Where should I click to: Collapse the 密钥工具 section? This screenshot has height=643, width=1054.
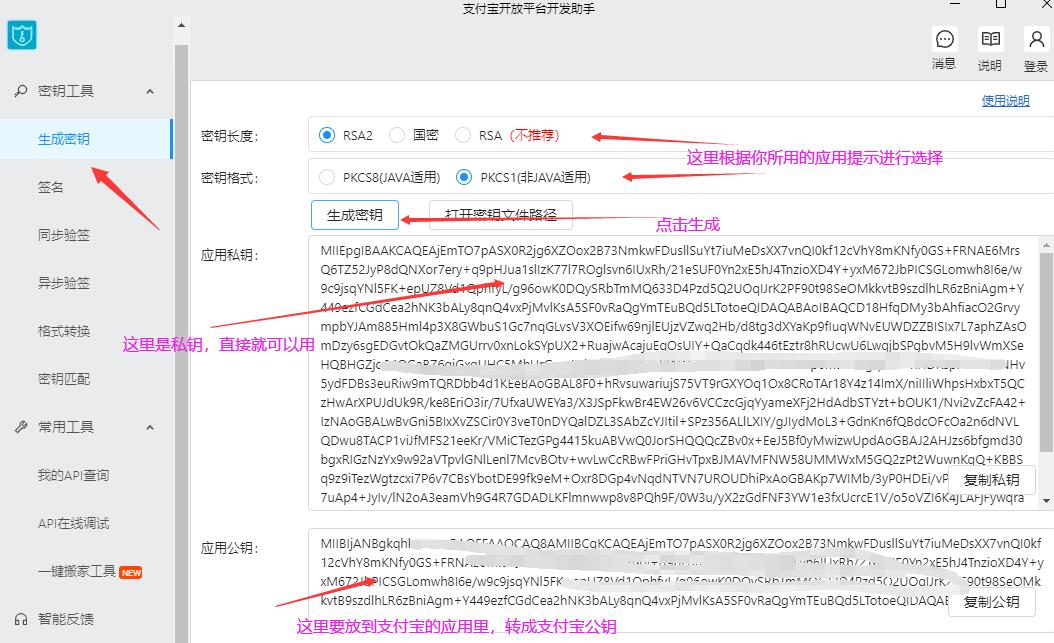coord(150,90)
